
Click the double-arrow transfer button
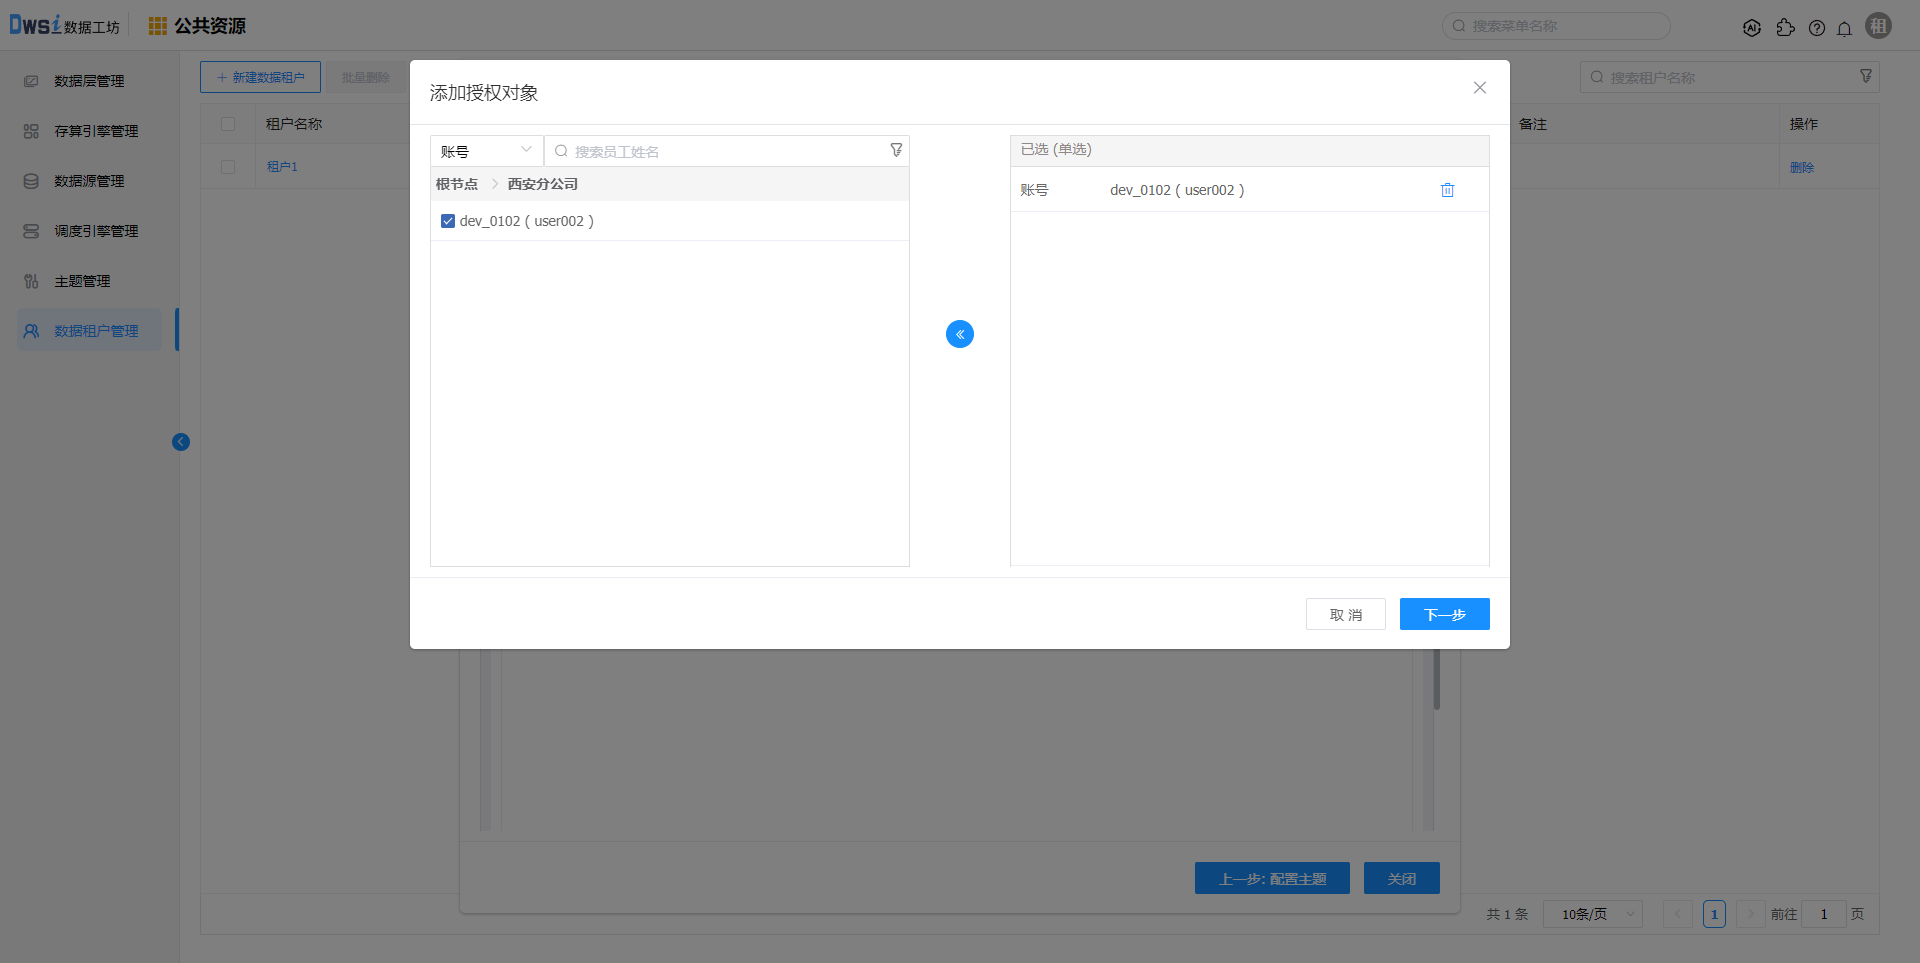(960, 334)
